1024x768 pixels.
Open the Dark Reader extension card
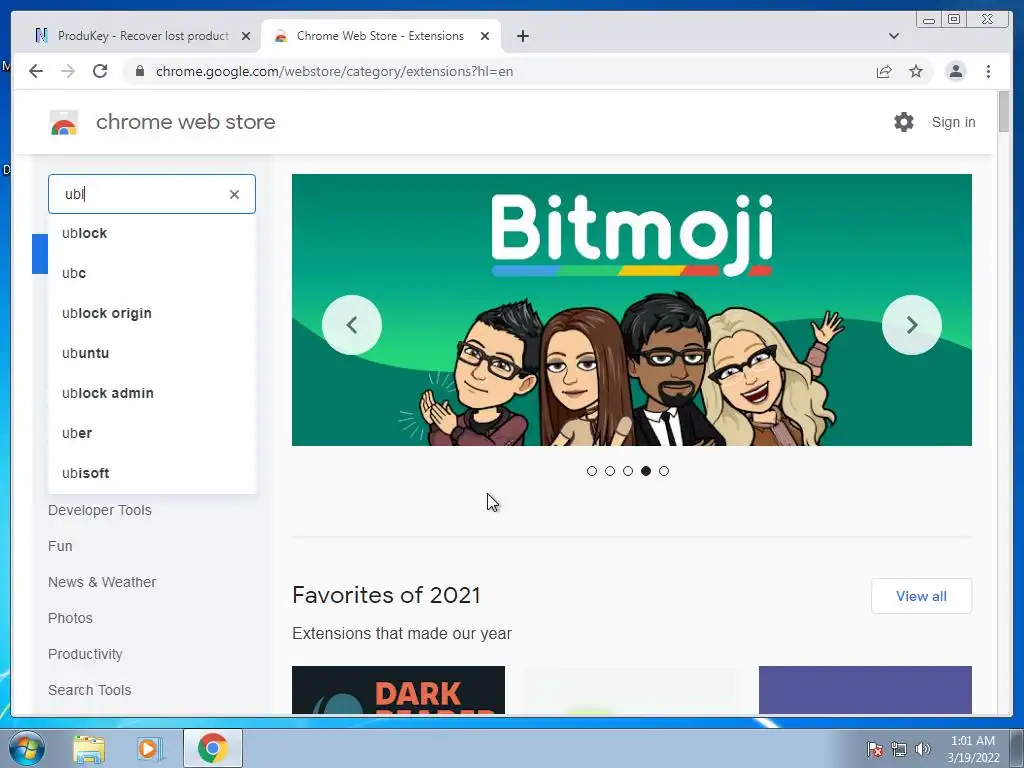click(x=398, y=690)
